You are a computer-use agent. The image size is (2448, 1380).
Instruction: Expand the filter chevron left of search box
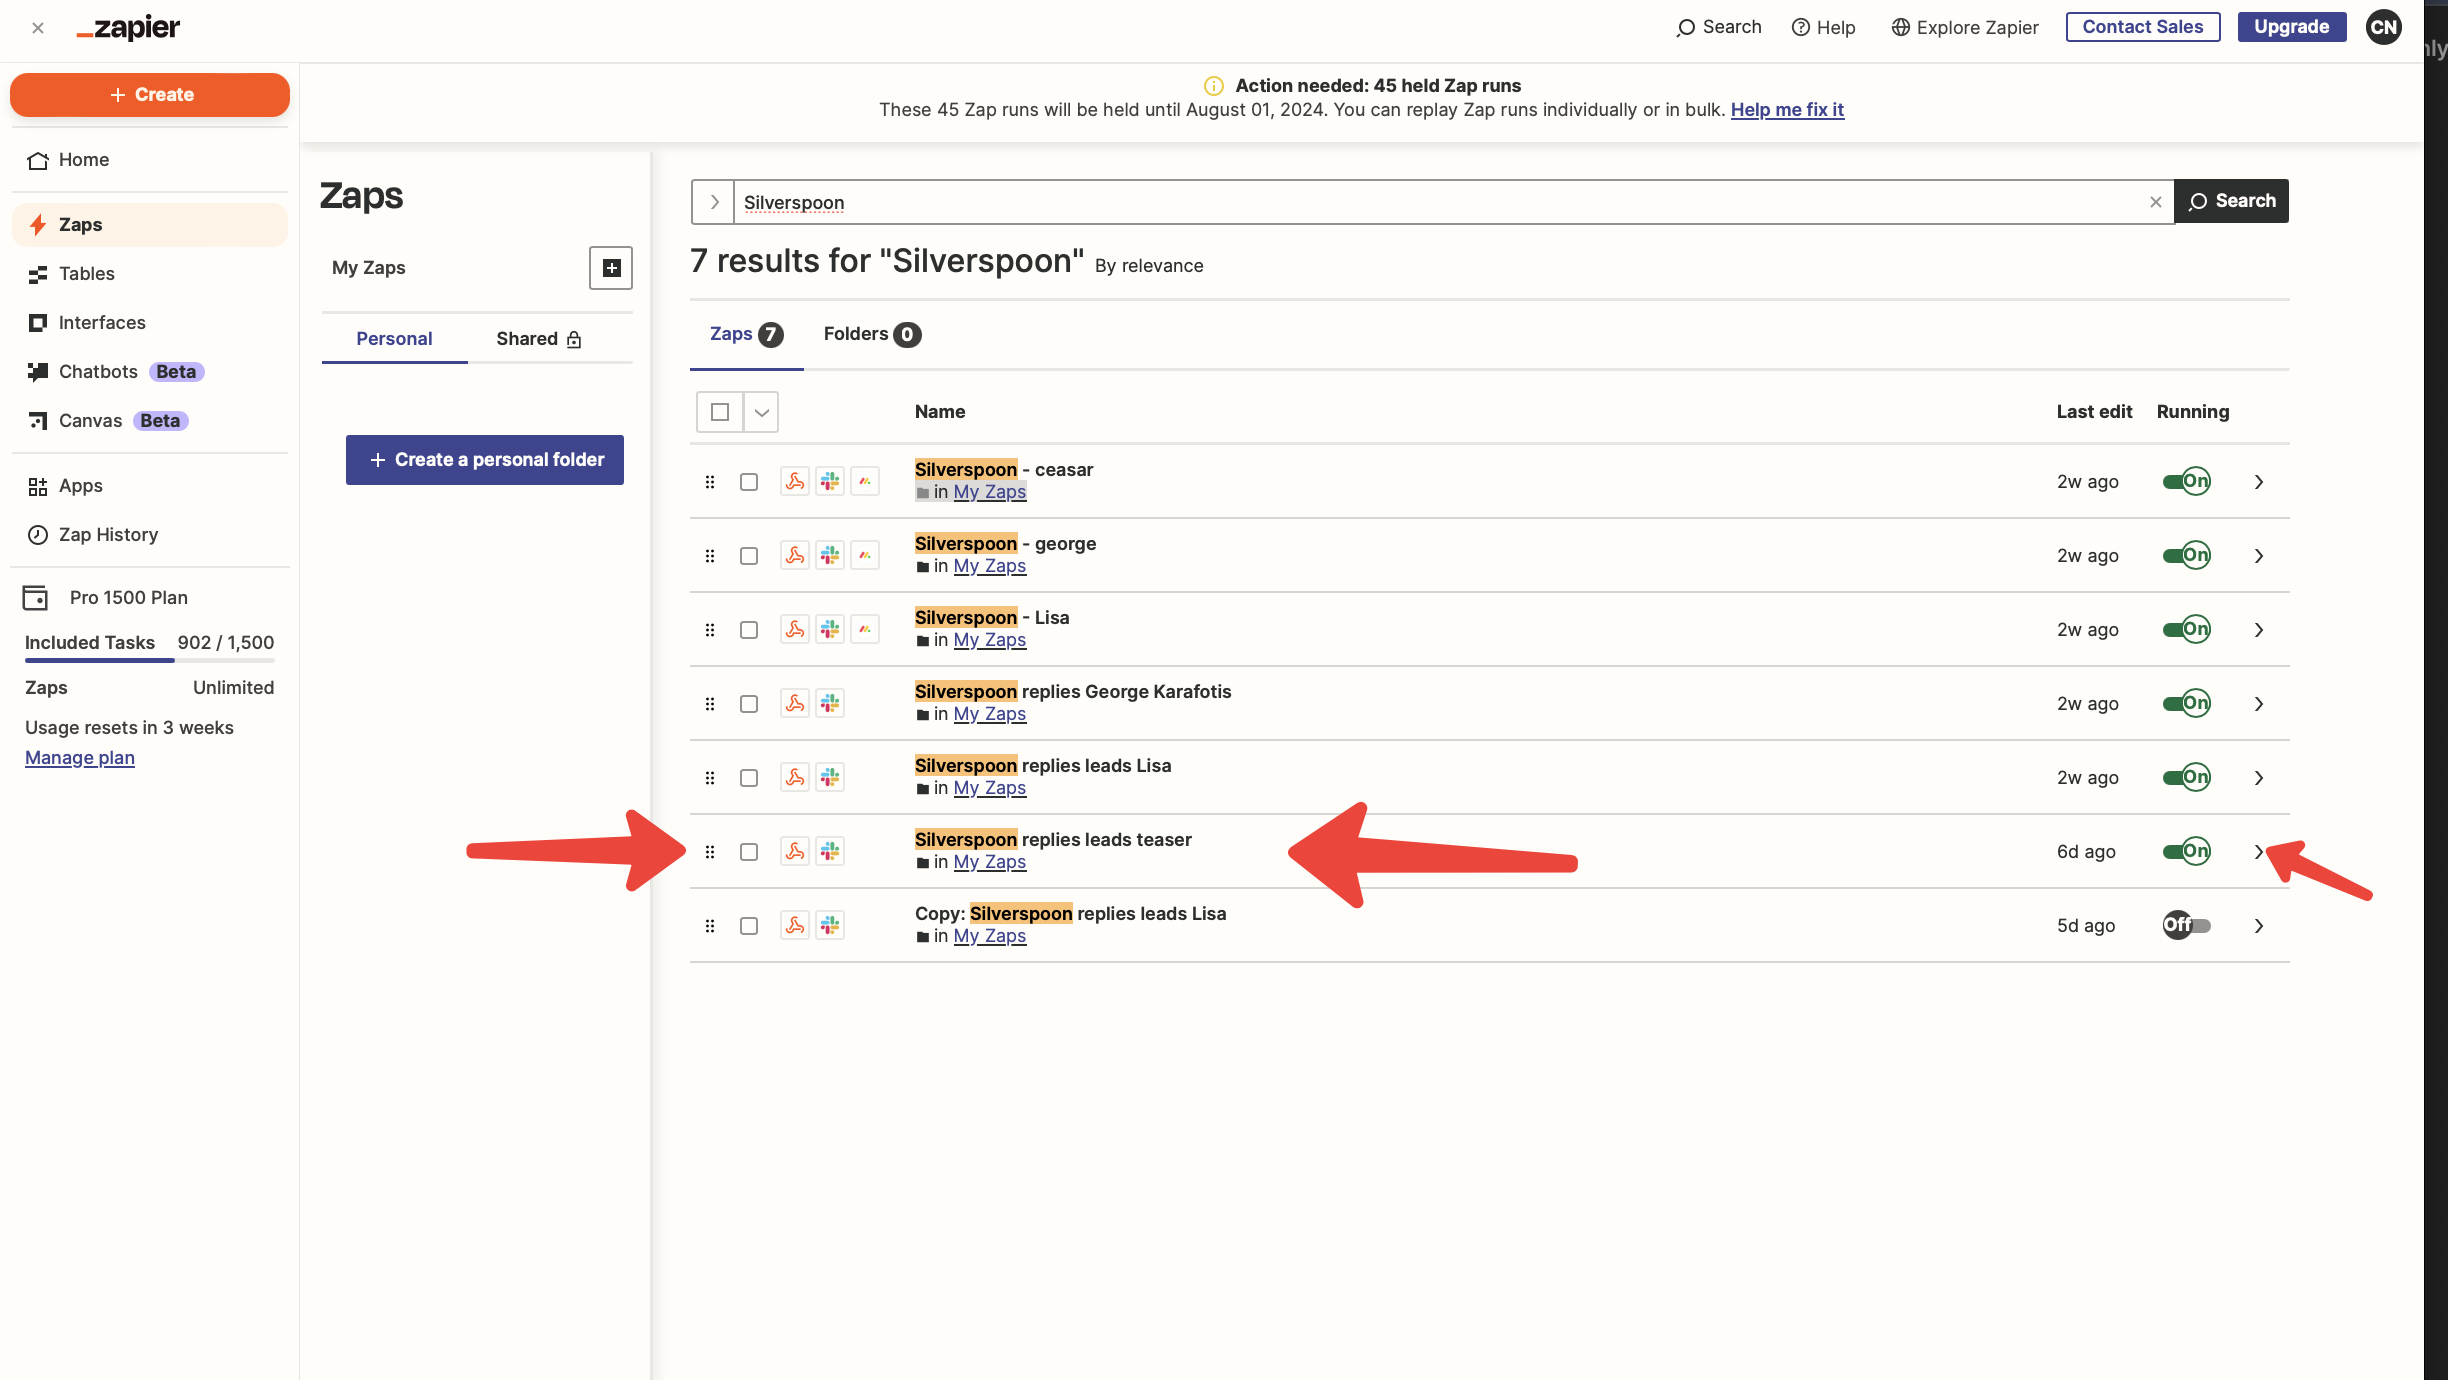[x=714, y=202]
